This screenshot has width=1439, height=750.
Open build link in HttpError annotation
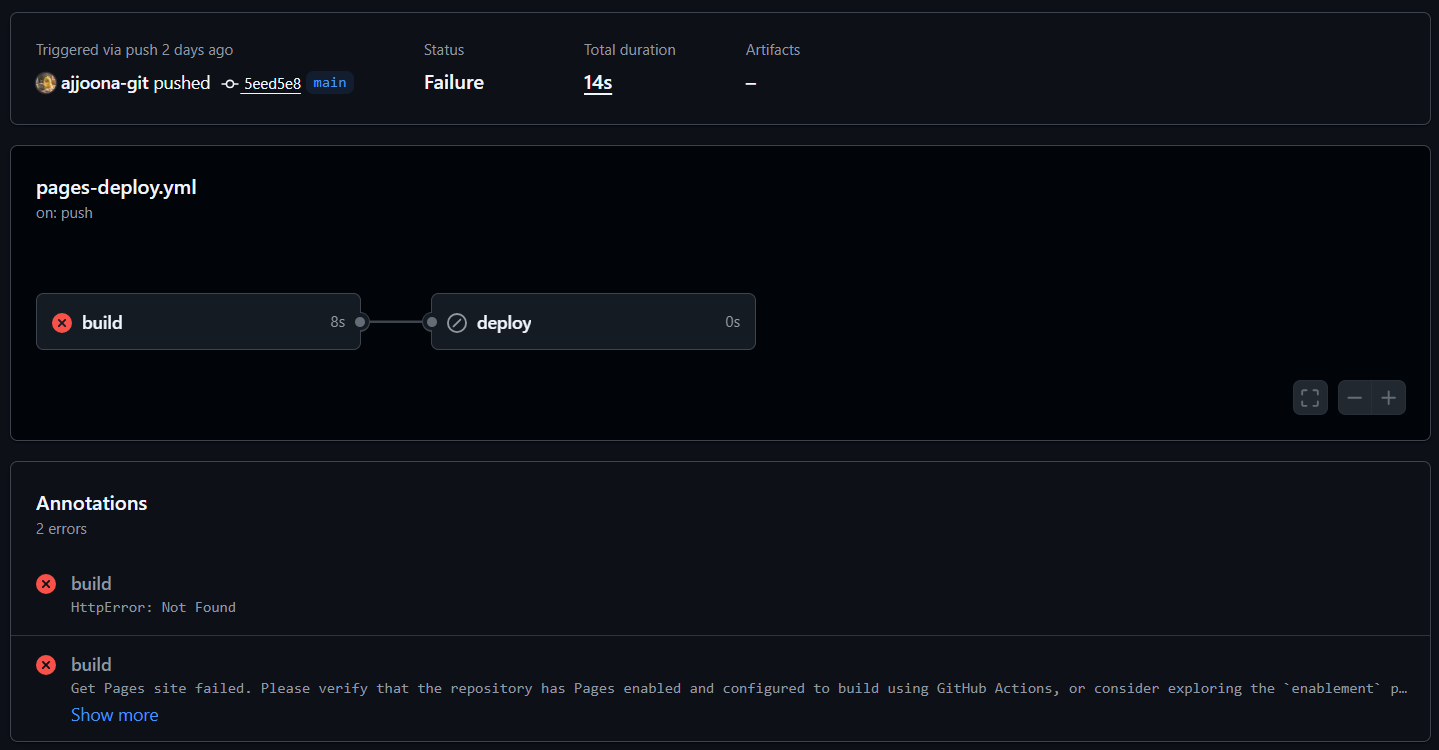pos(91,584)
